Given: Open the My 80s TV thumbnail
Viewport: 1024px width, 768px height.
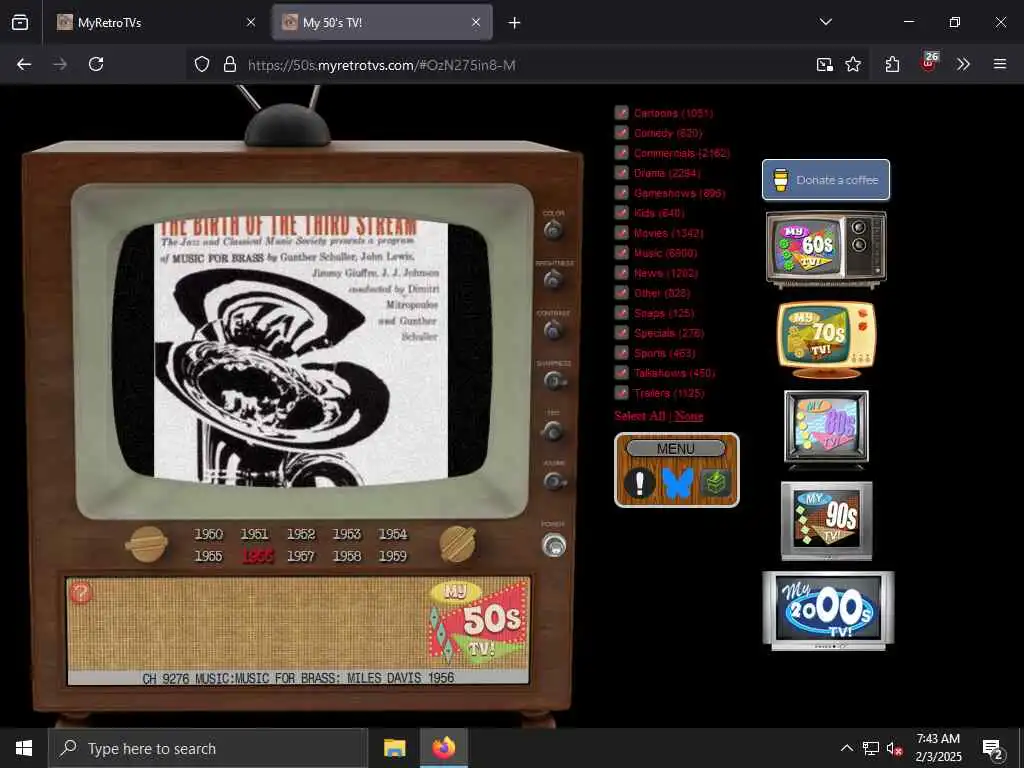Looking at the screenshot, I should [x=826, y=429].
